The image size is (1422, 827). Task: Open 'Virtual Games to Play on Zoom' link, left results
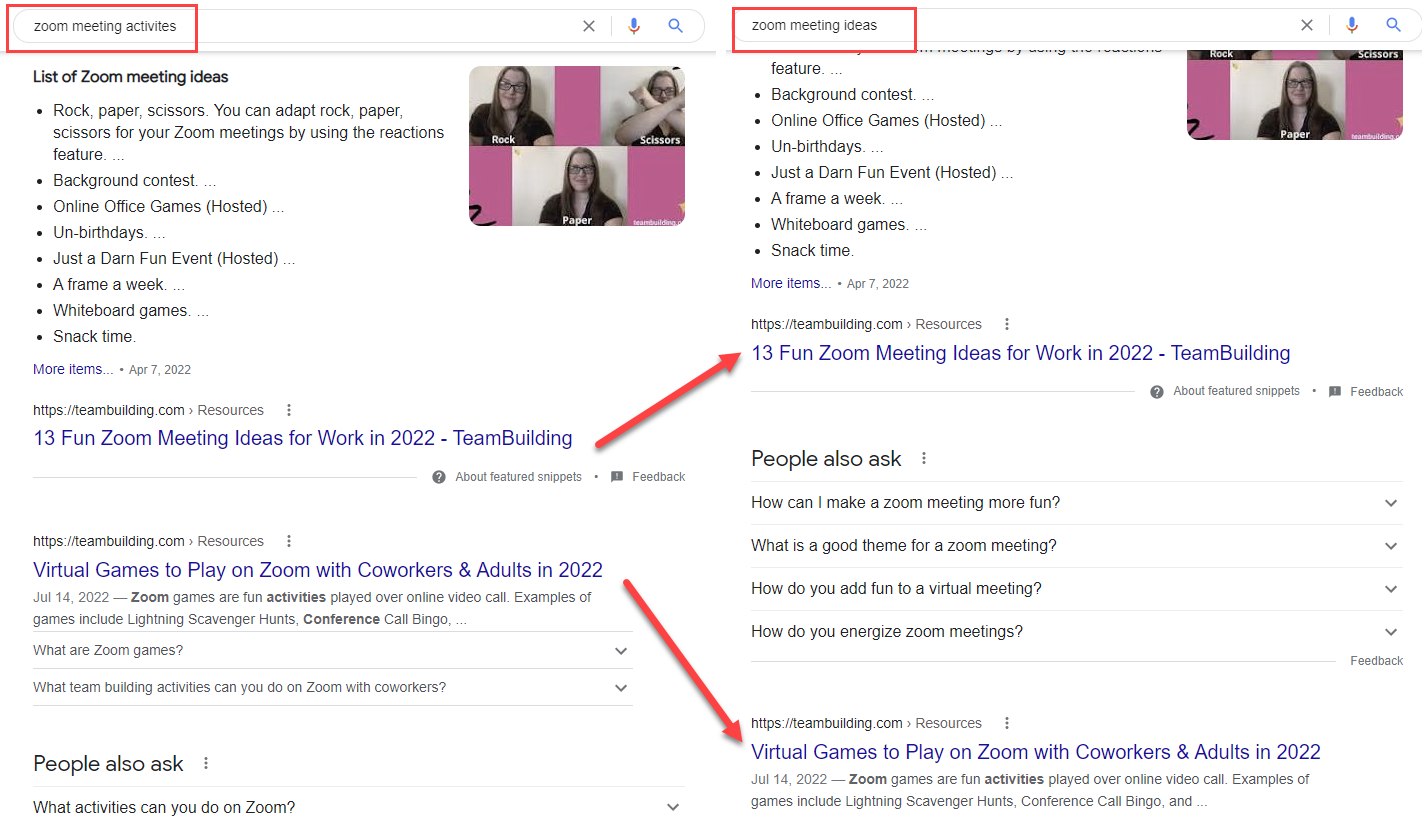pyautogui.click(x=318, y=570)
